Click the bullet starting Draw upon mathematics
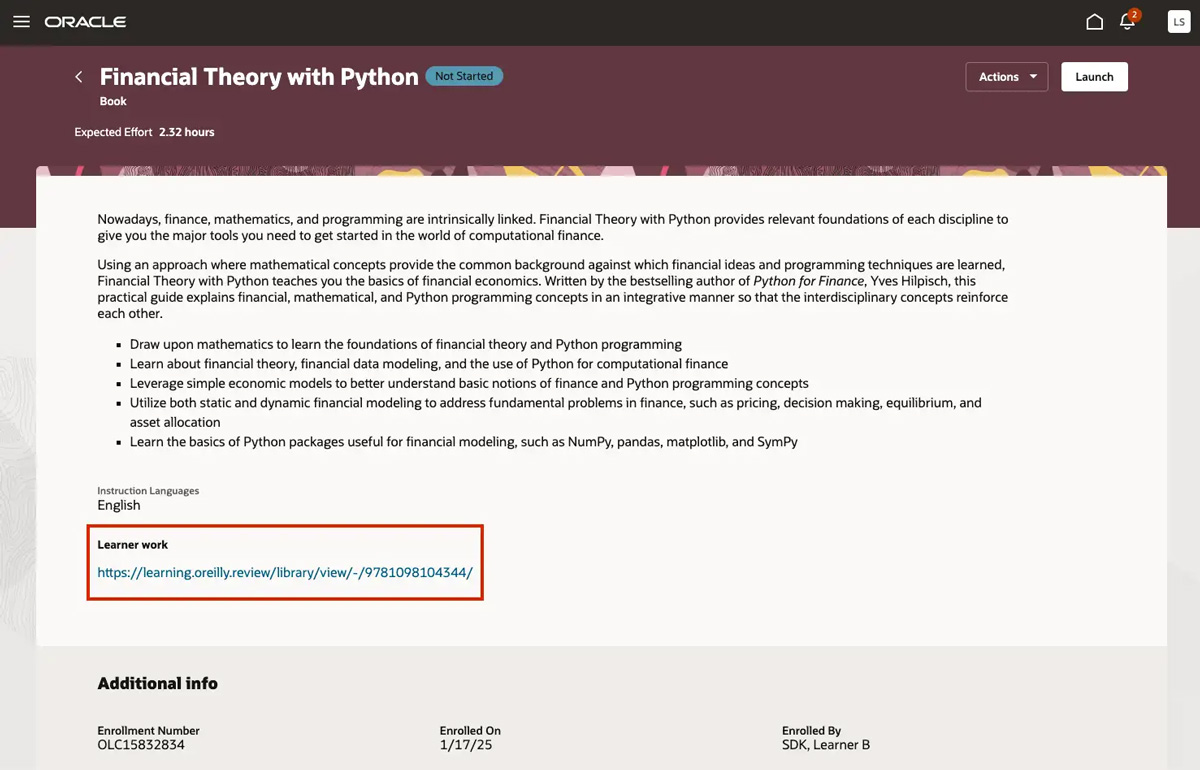This screenshot has width=1200, height=770. (x=406, y=344)
